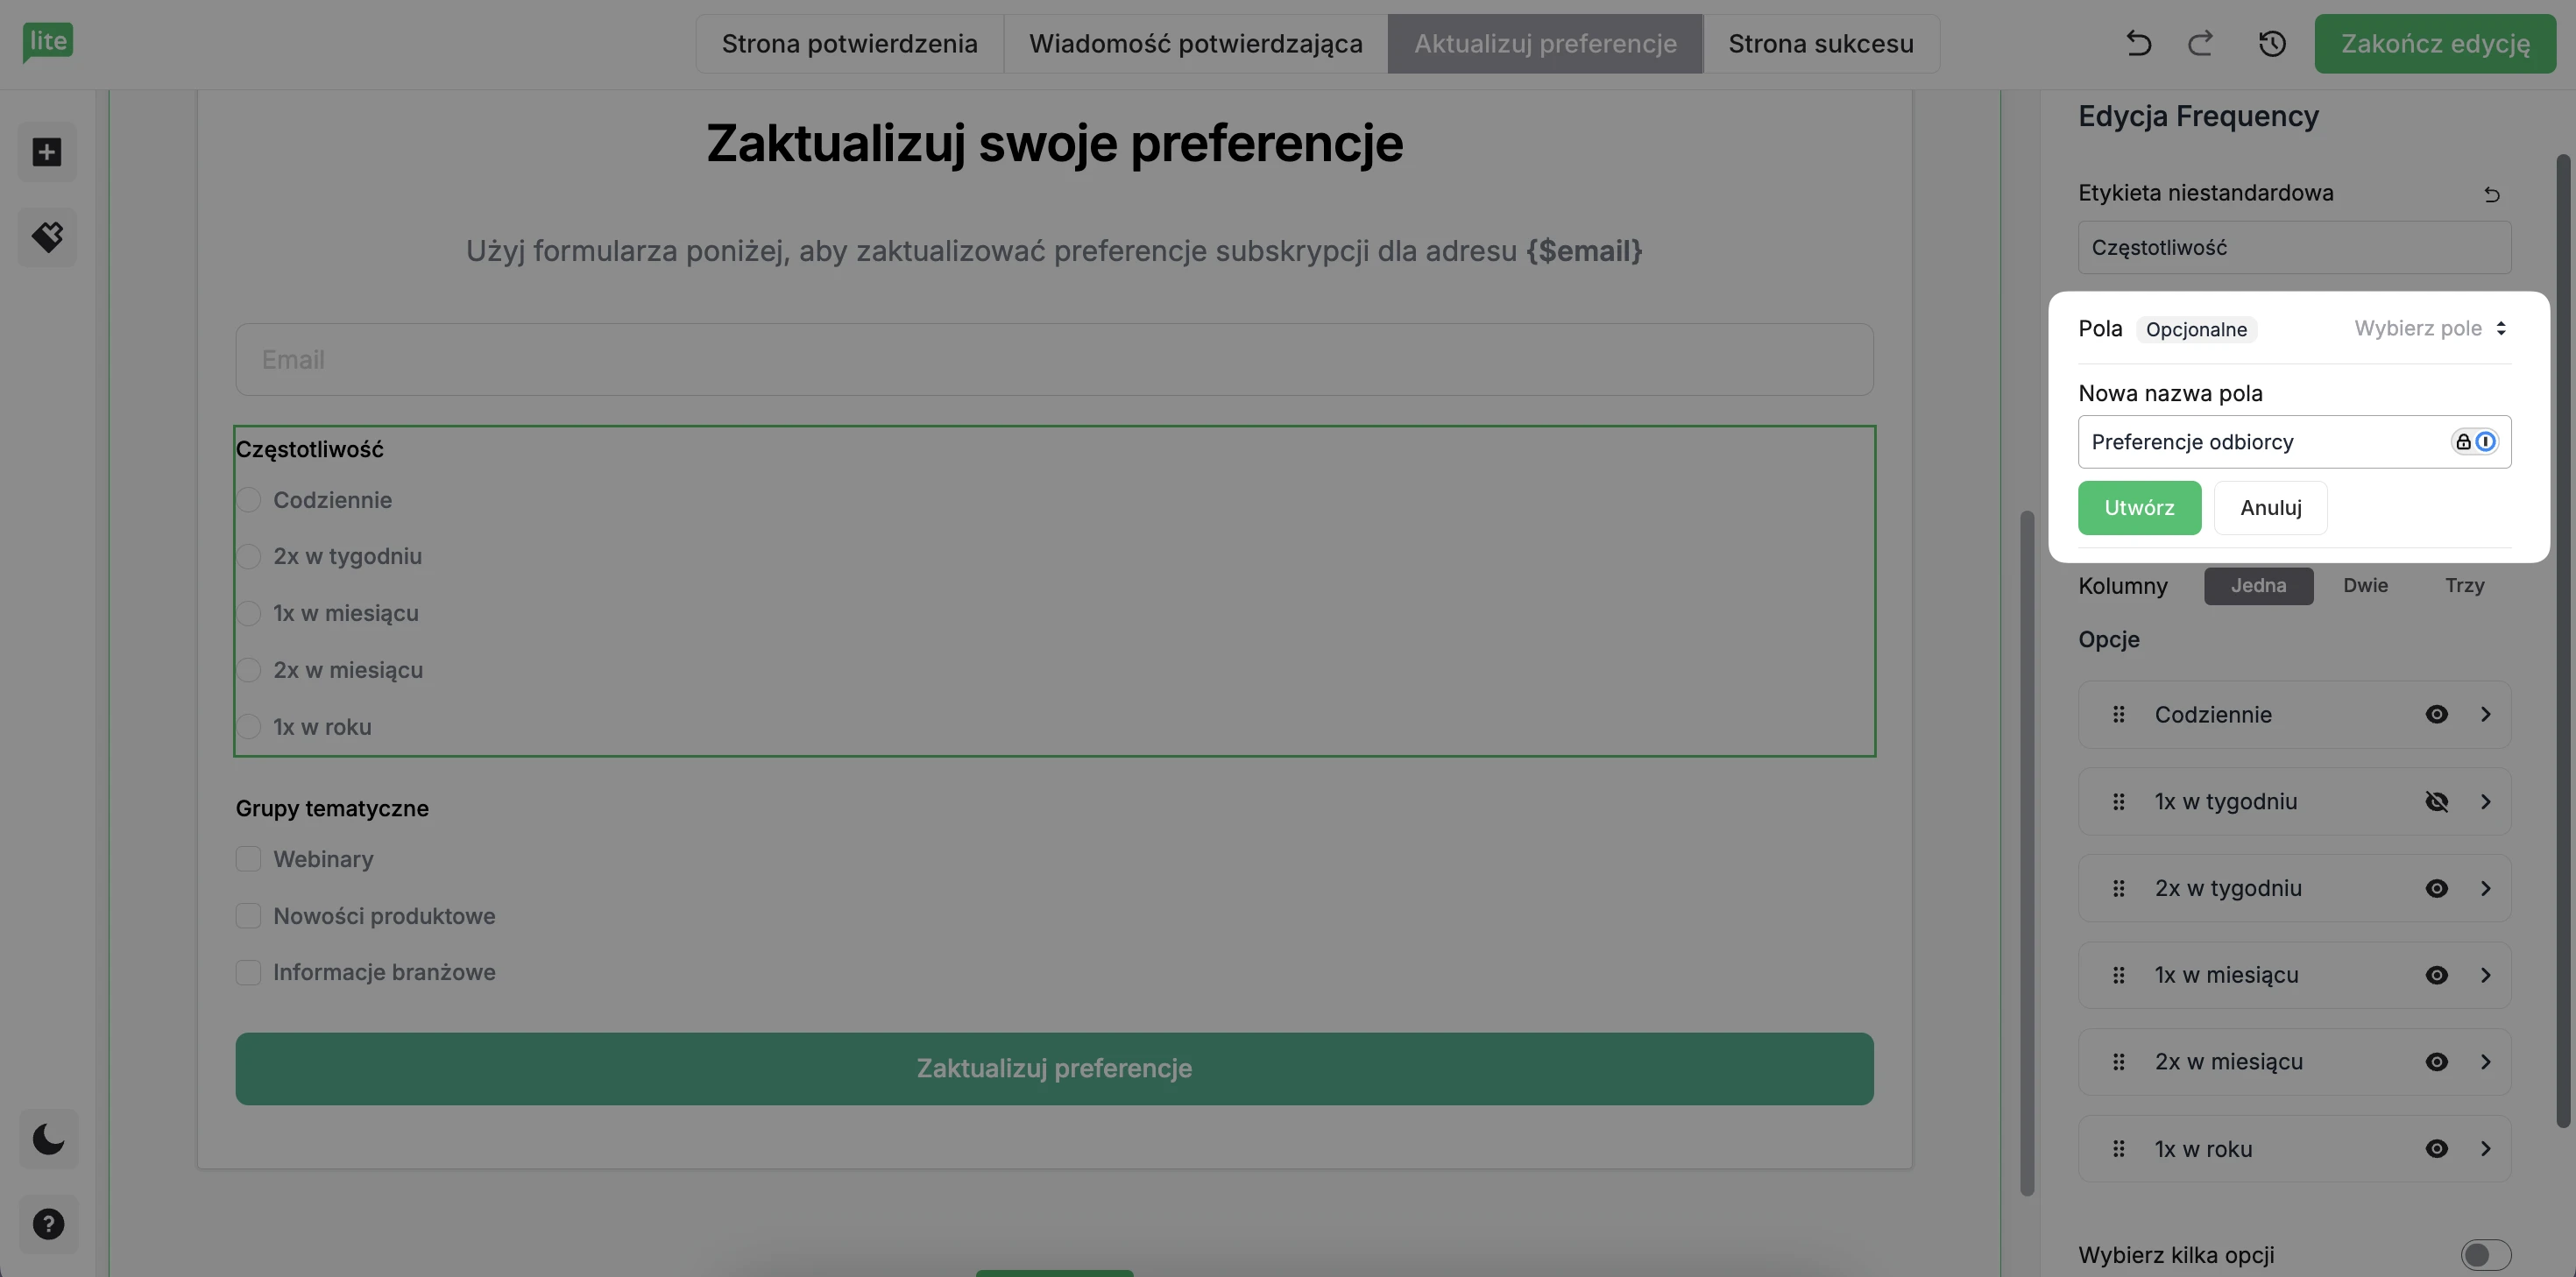
Task: Open the help question mark icon
Action: click(x=48, y=1224)
